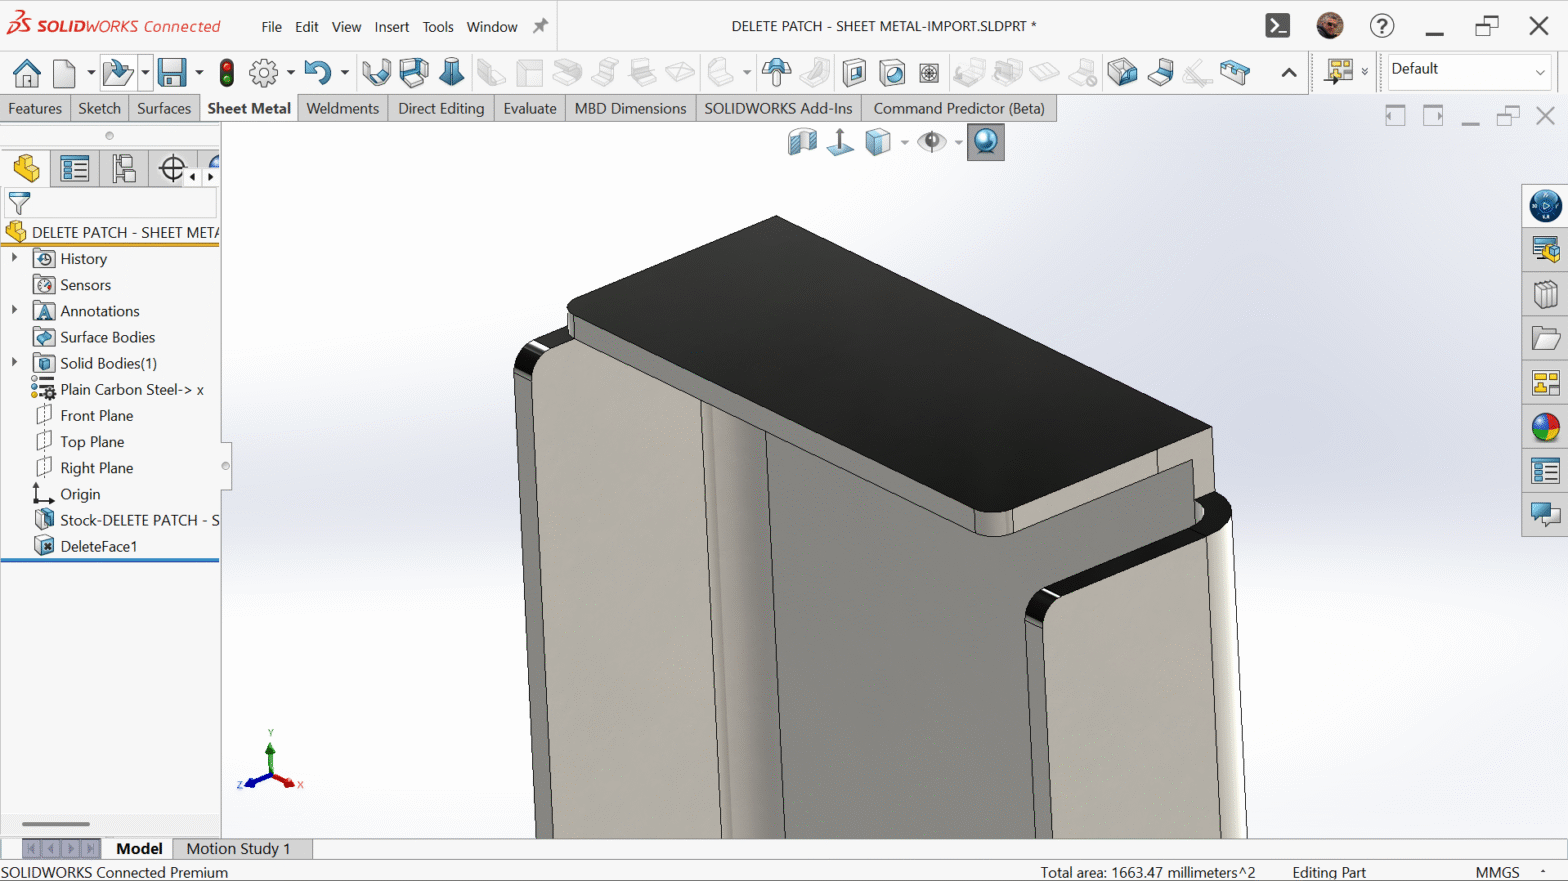Open the File menu
1568x881 pixels.
(272, 27)
